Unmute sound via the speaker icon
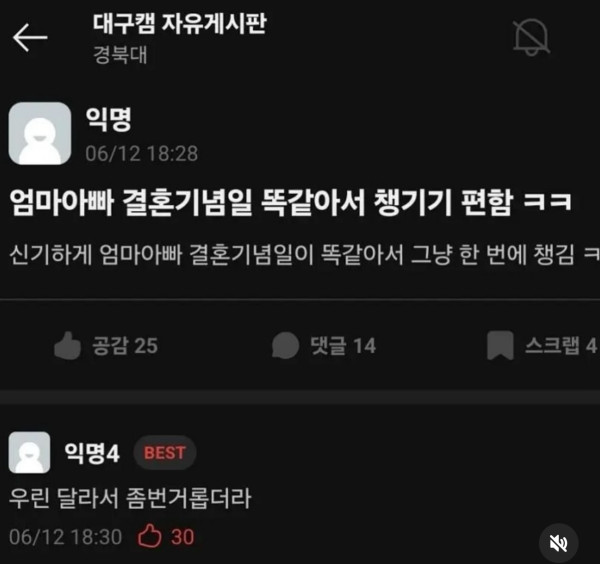Viewport: 600px width, 564px height. pyautogui.click(x=558, y=543)
